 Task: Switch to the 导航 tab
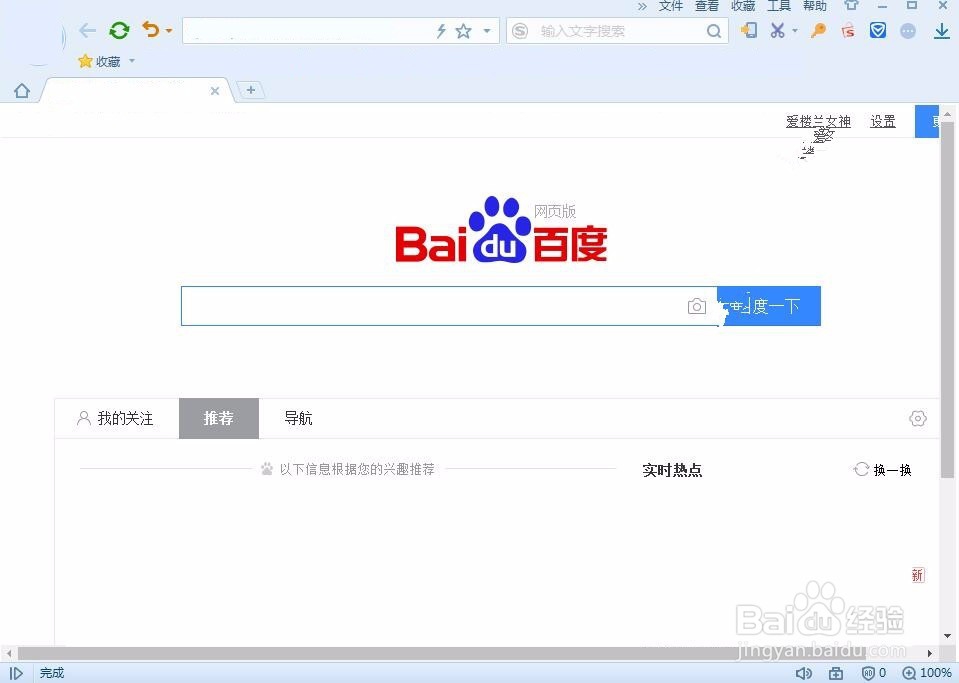(297, 418)
